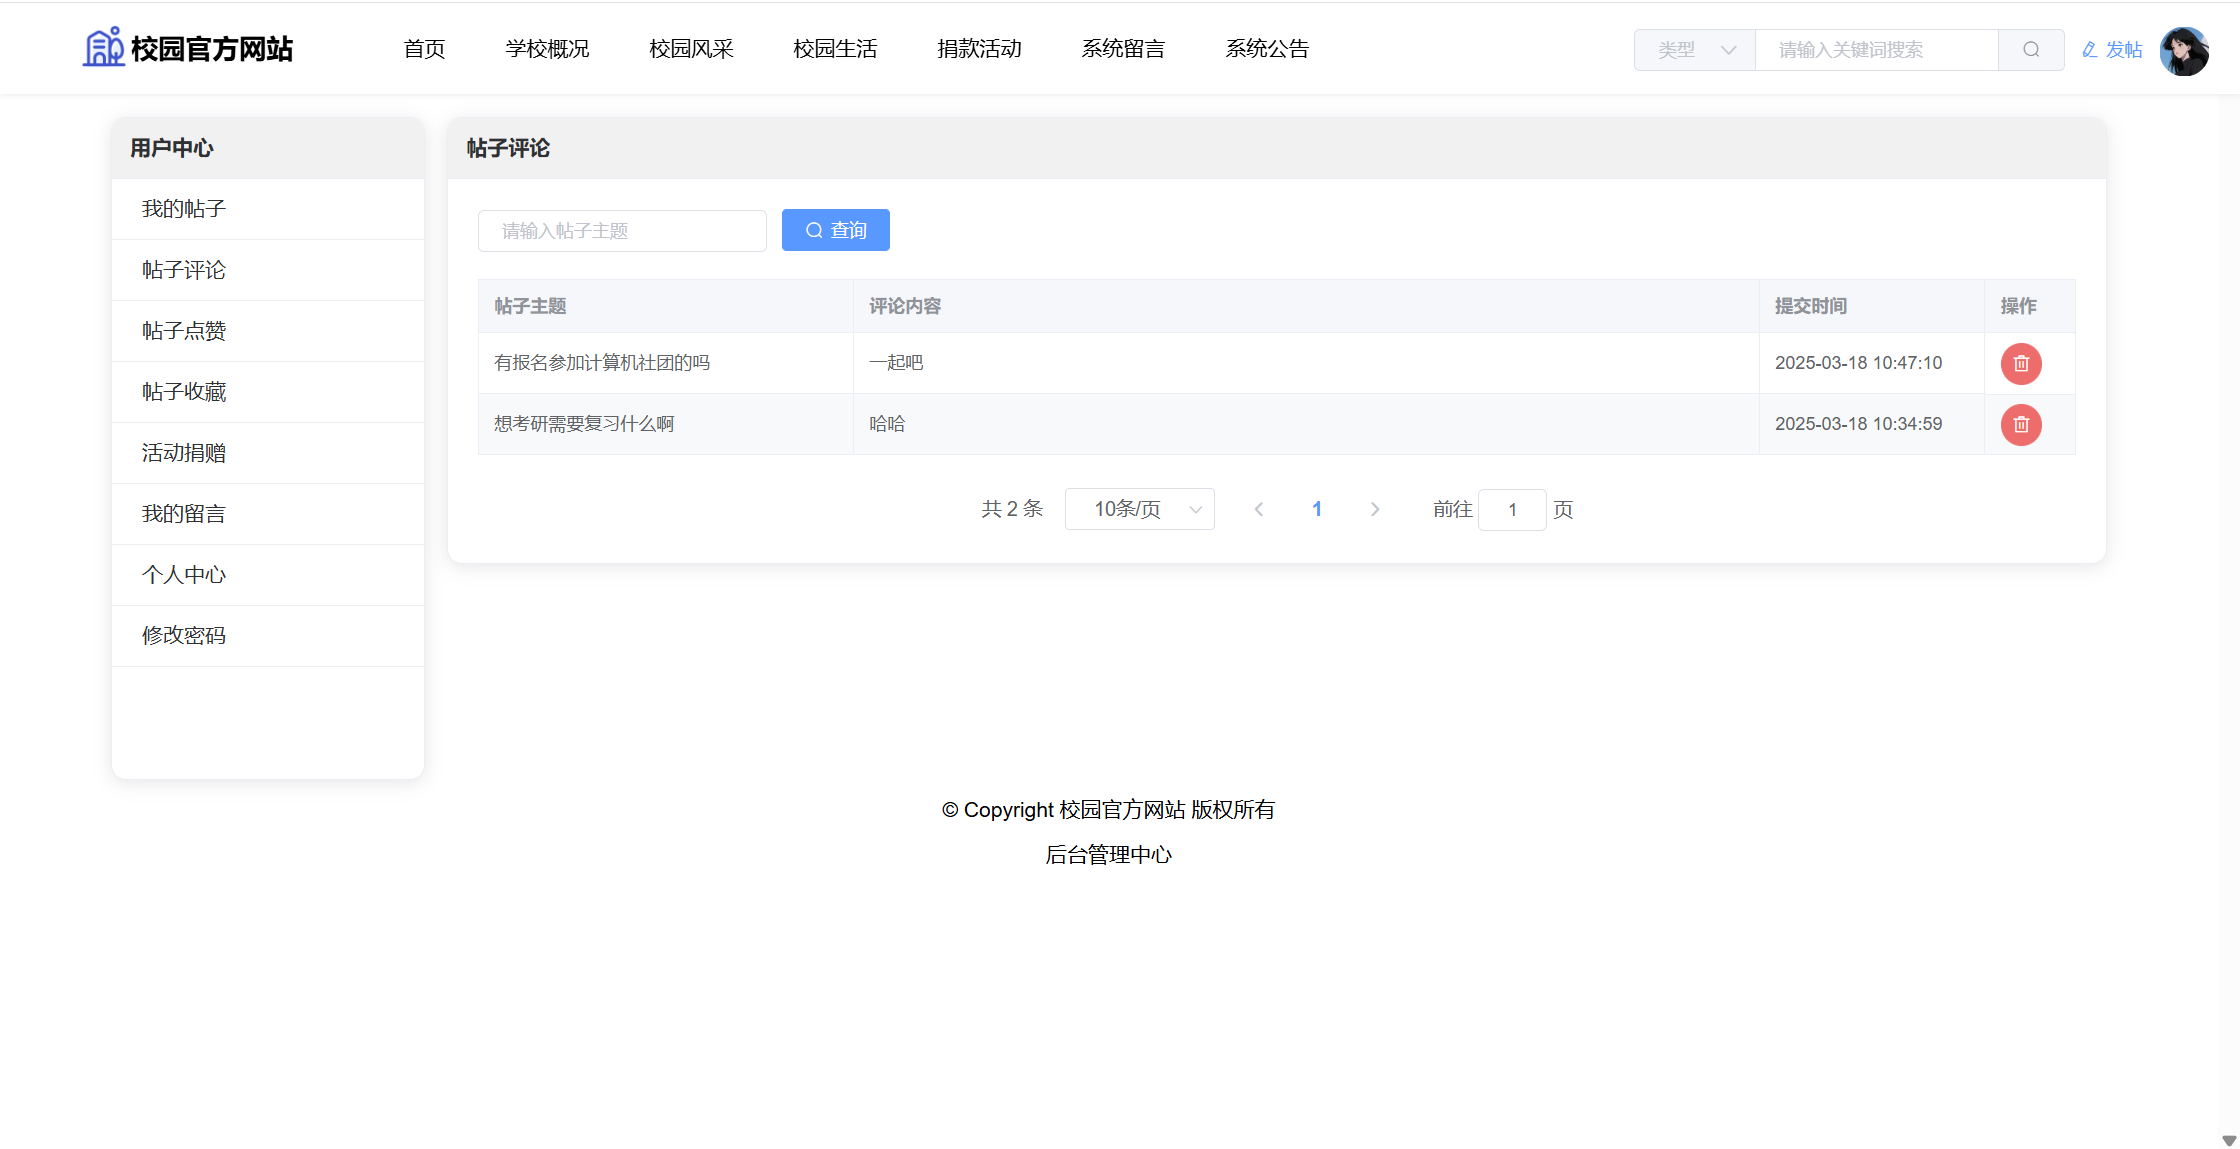The width and height of the screenshot is (2240, 1149).
Task: Select page number 1 in pagination
Action: (x=1317, y=510)
